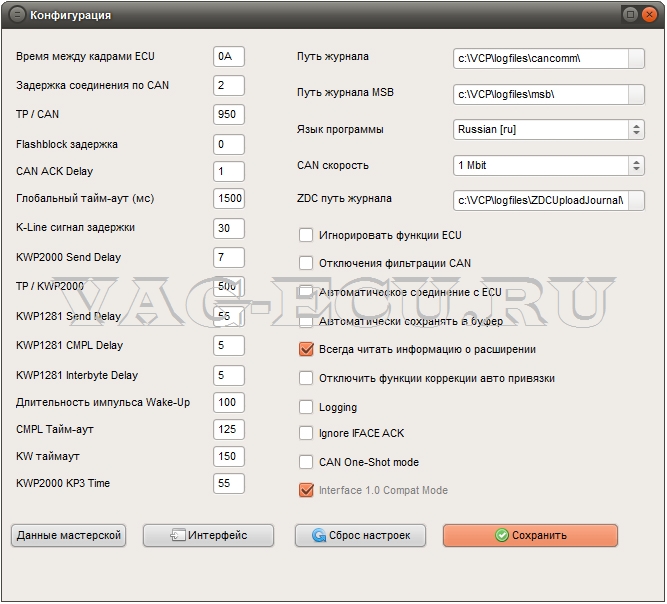Click the Сброс настроек reset button
Screen dimensions: 667x604
click(360, 535)
